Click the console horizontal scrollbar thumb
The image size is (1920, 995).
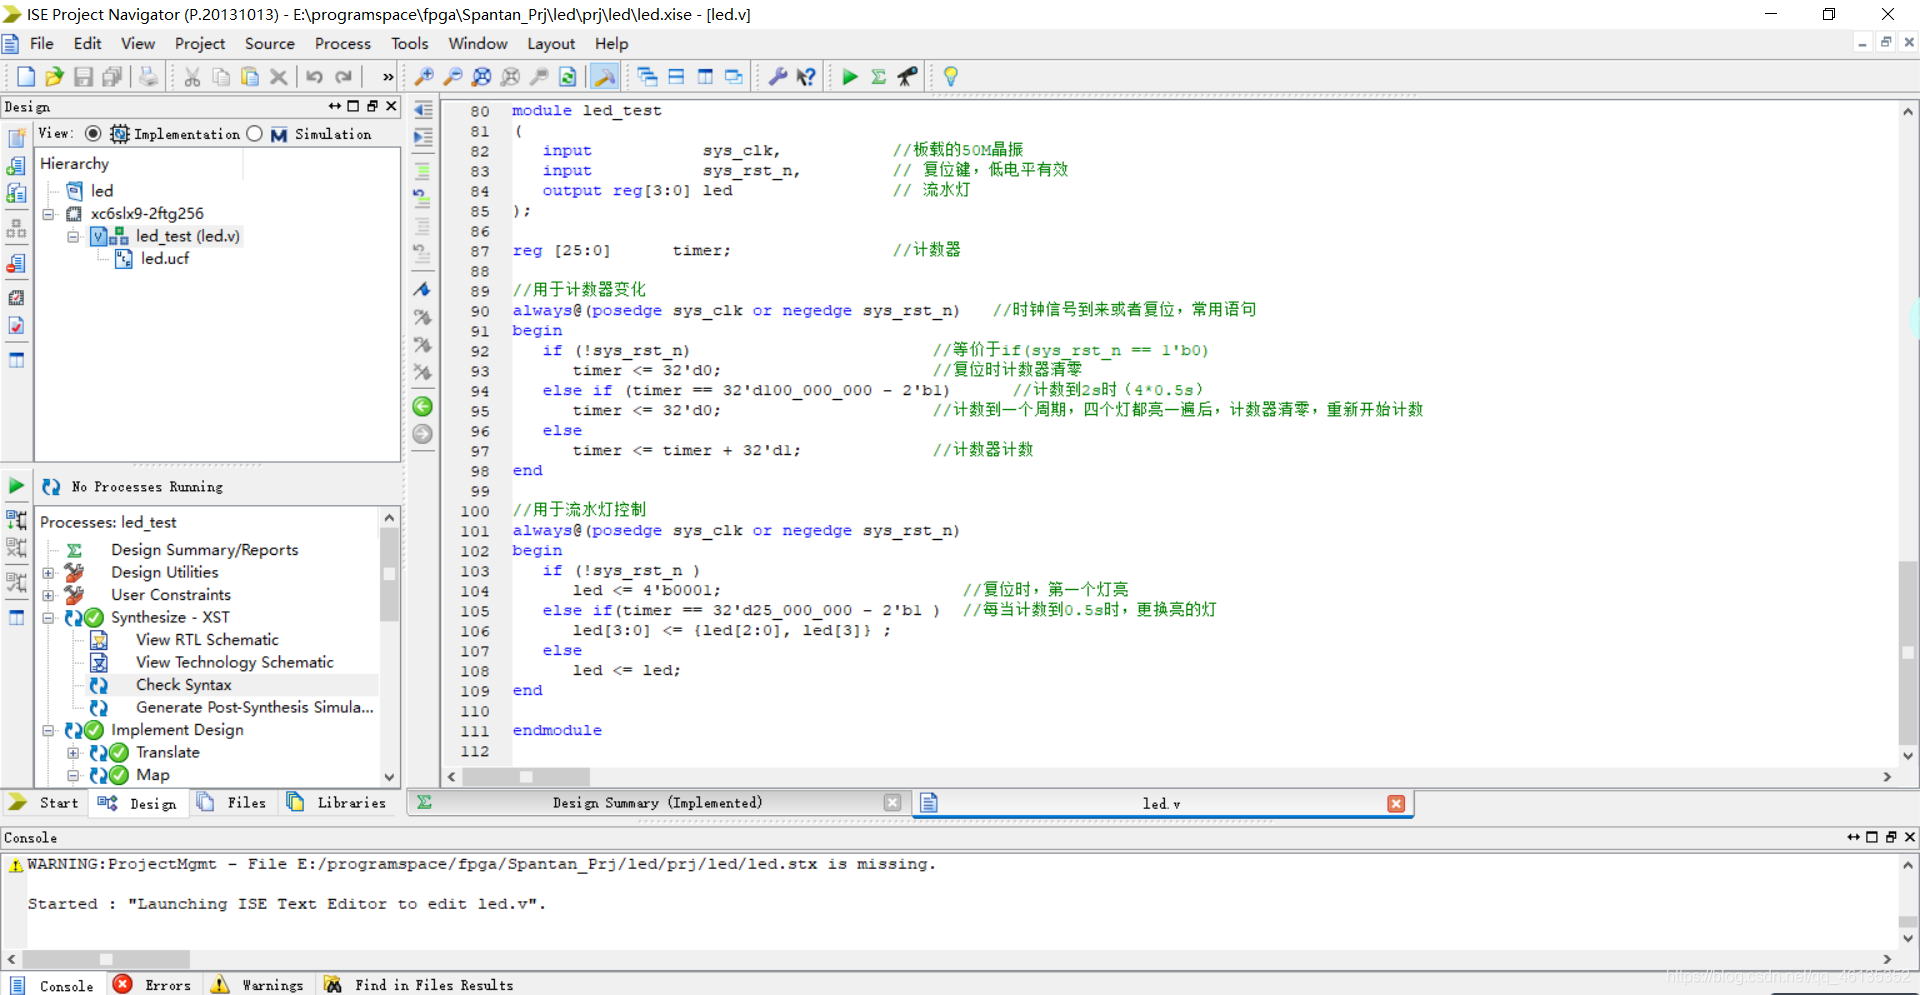click(x=107, y=959)
